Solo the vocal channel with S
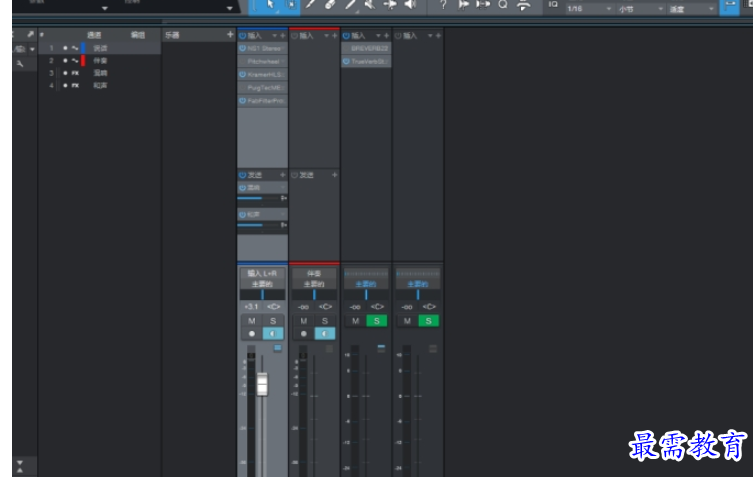The width and height of the screenshot is (753, 477). click(x=273, y=321)
